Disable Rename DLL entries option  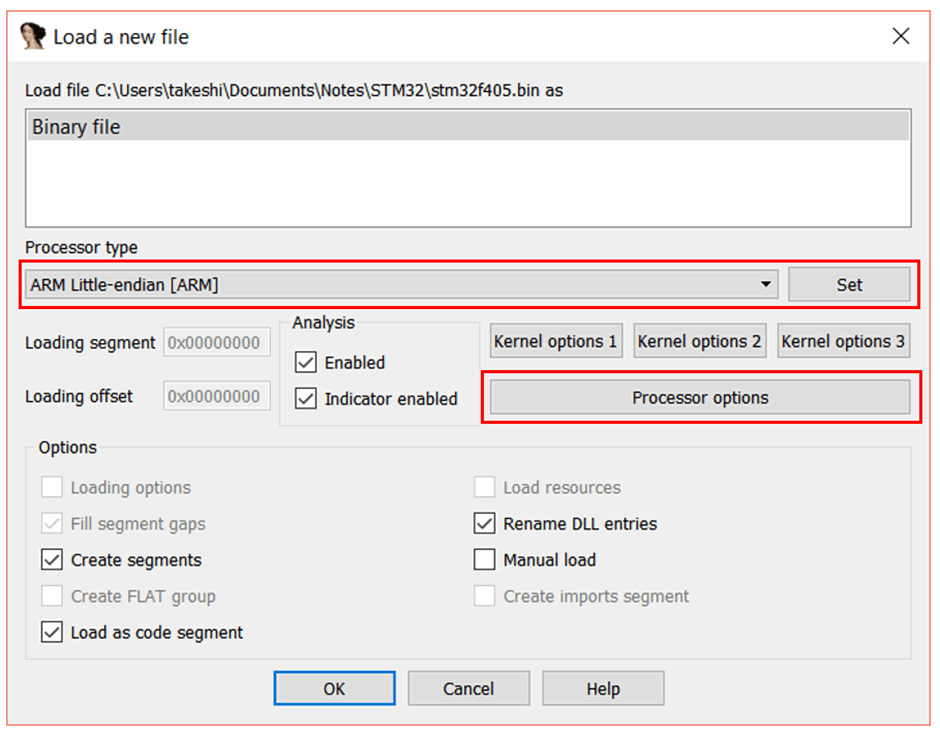click(485, 523)
